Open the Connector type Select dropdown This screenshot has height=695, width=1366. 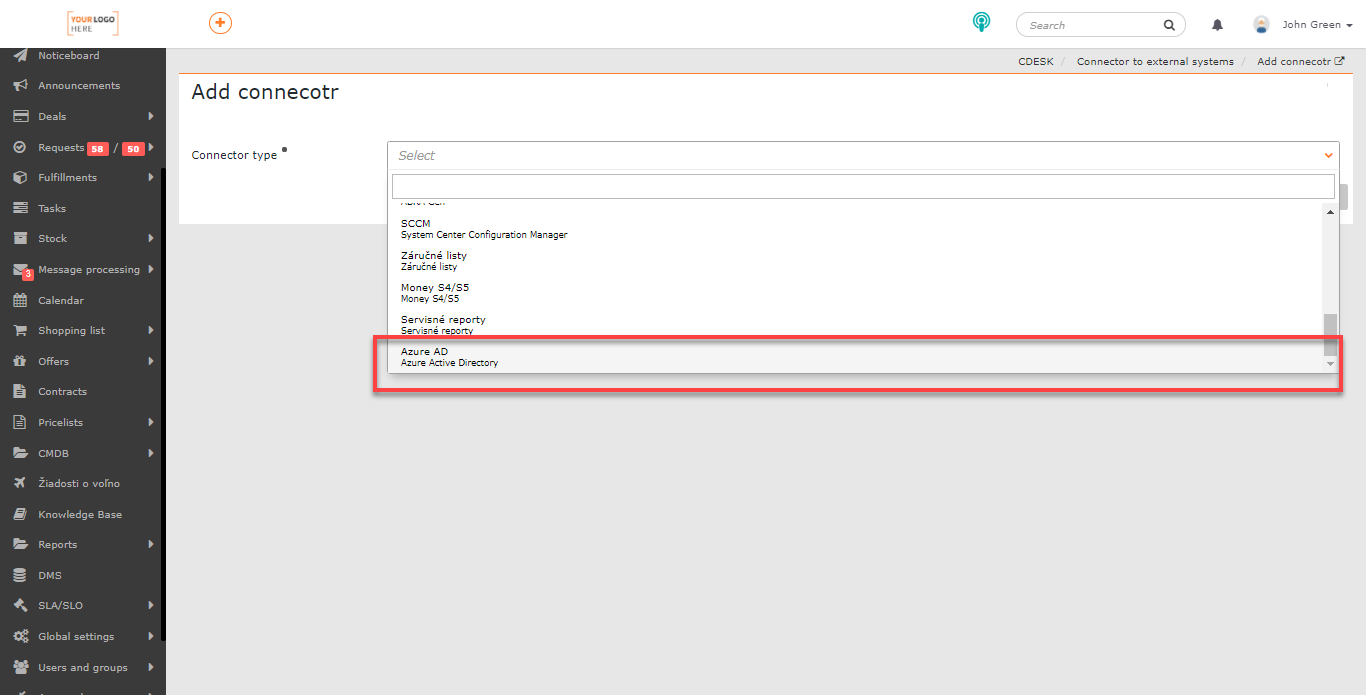(863, 155)
